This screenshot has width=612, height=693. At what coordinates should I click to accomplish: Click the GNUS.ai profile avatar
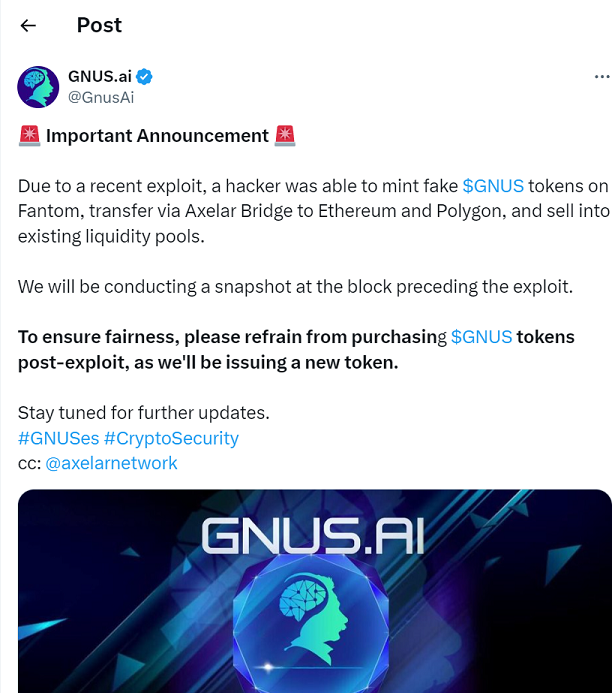(x=38, y=87)
